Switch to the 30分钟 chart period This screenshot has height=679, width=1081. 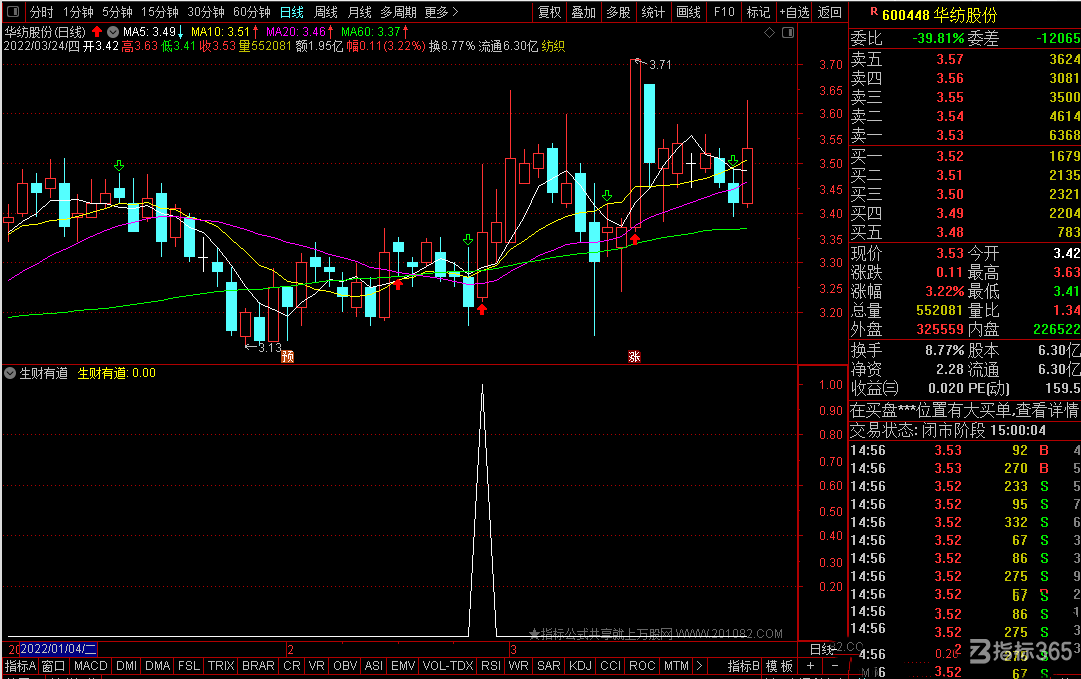(205, 12)
